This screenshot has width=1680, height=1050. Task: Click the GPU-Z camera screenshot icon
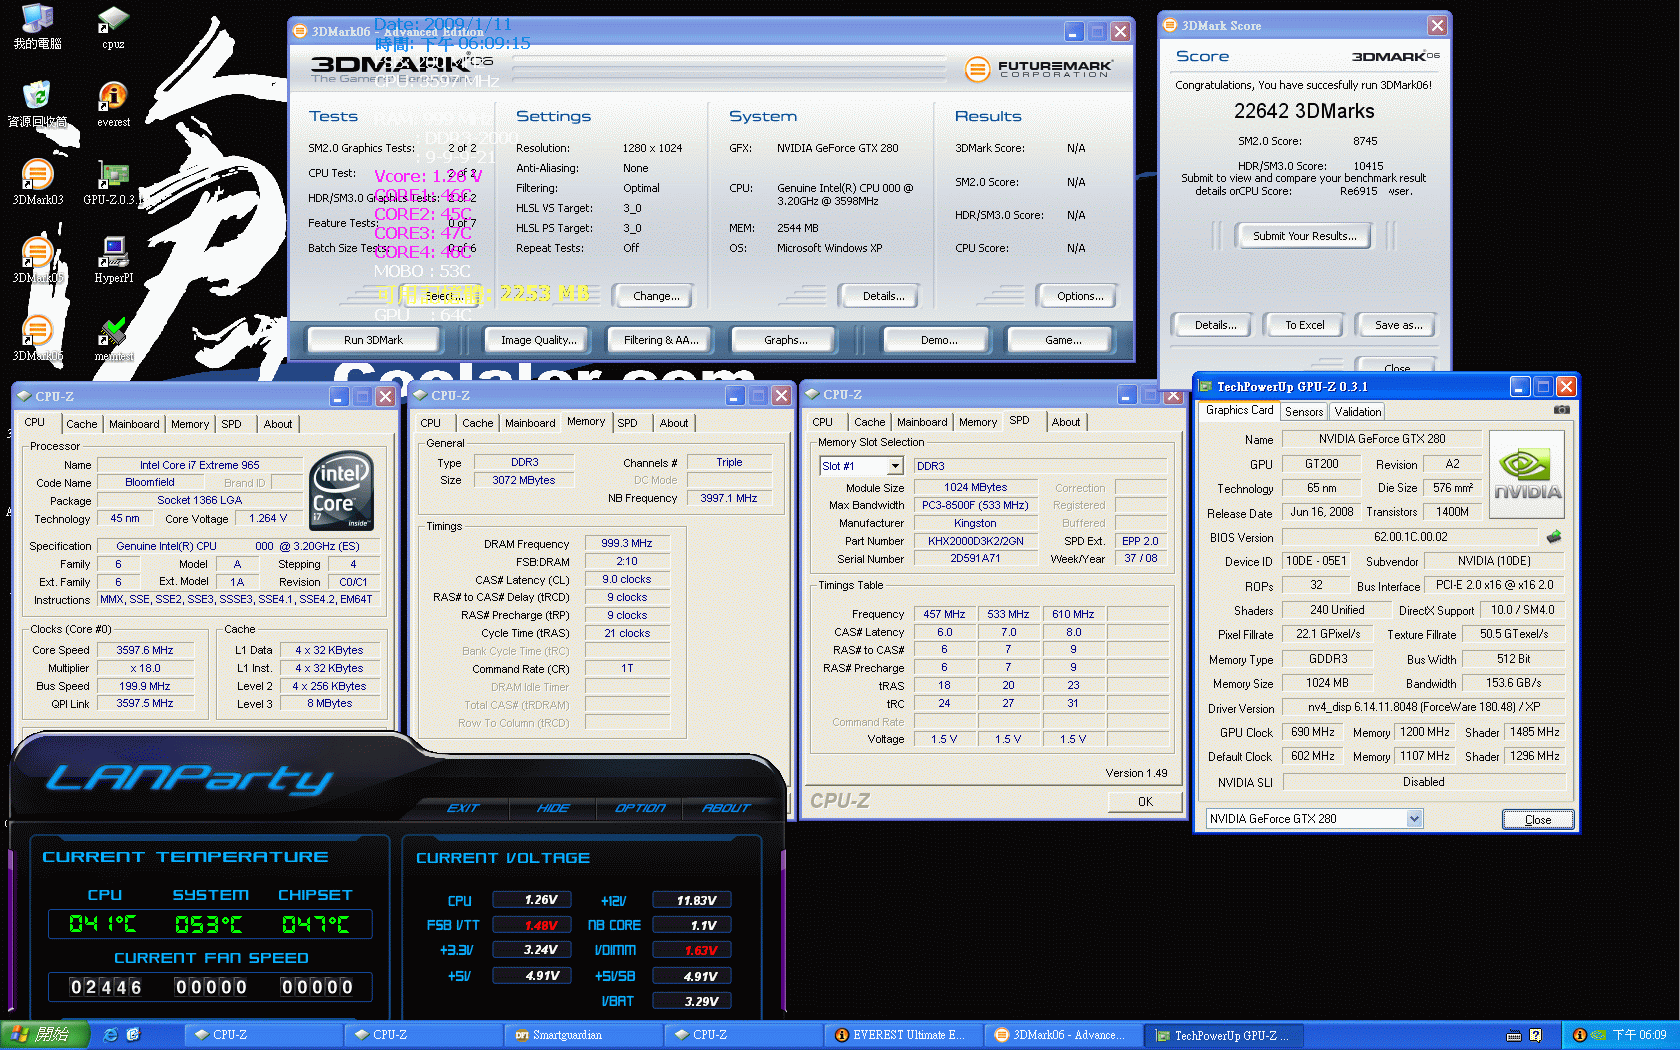(x=1562, y=410)
